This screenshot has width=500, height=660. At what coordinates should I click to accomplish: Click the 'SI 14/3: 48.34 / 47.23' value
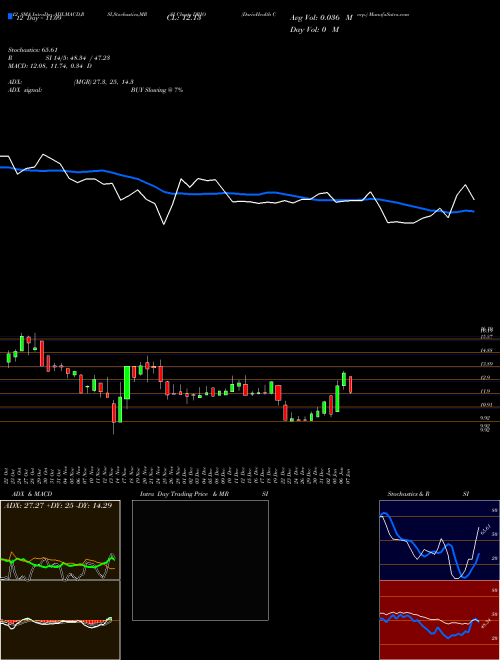coord(78,58)
